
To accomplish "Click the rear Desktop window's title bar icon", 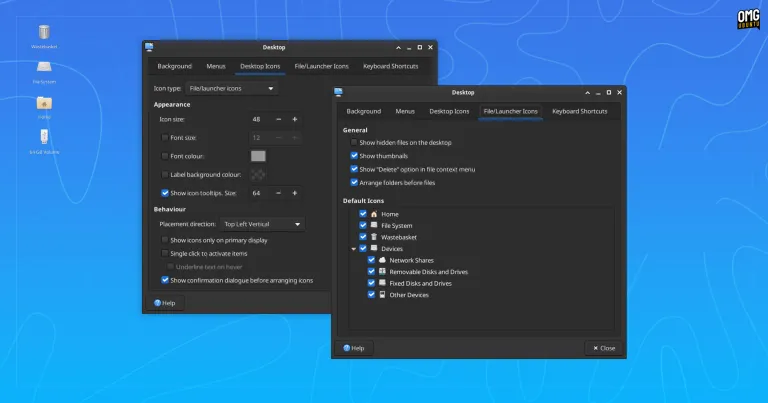I will (x=149, y=47).
